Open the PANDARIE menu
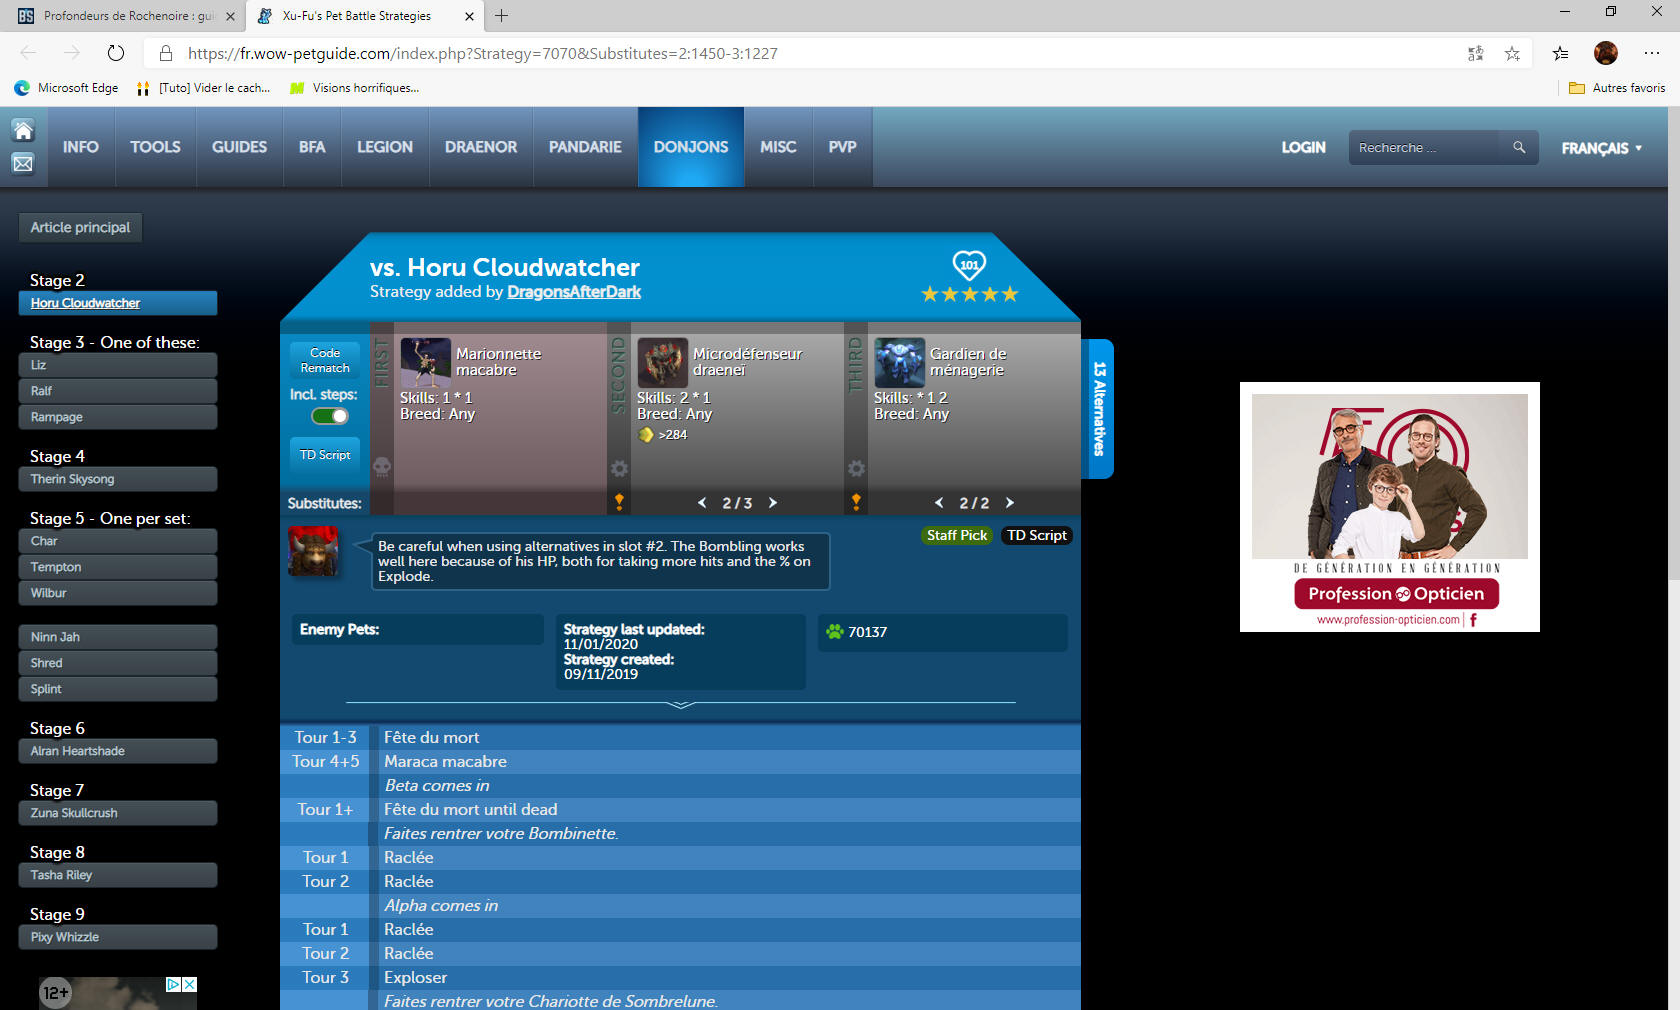 pos(585,147)
